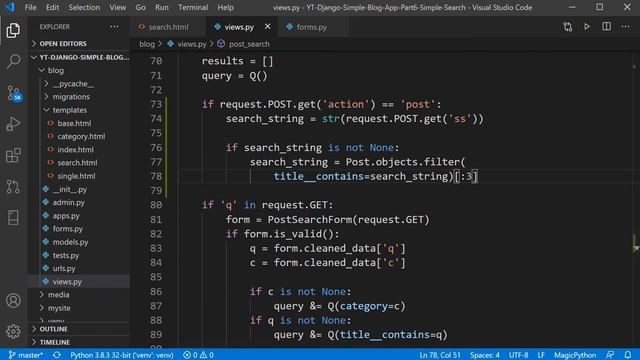Open the Manage gear icon

(x=13, y=331)
